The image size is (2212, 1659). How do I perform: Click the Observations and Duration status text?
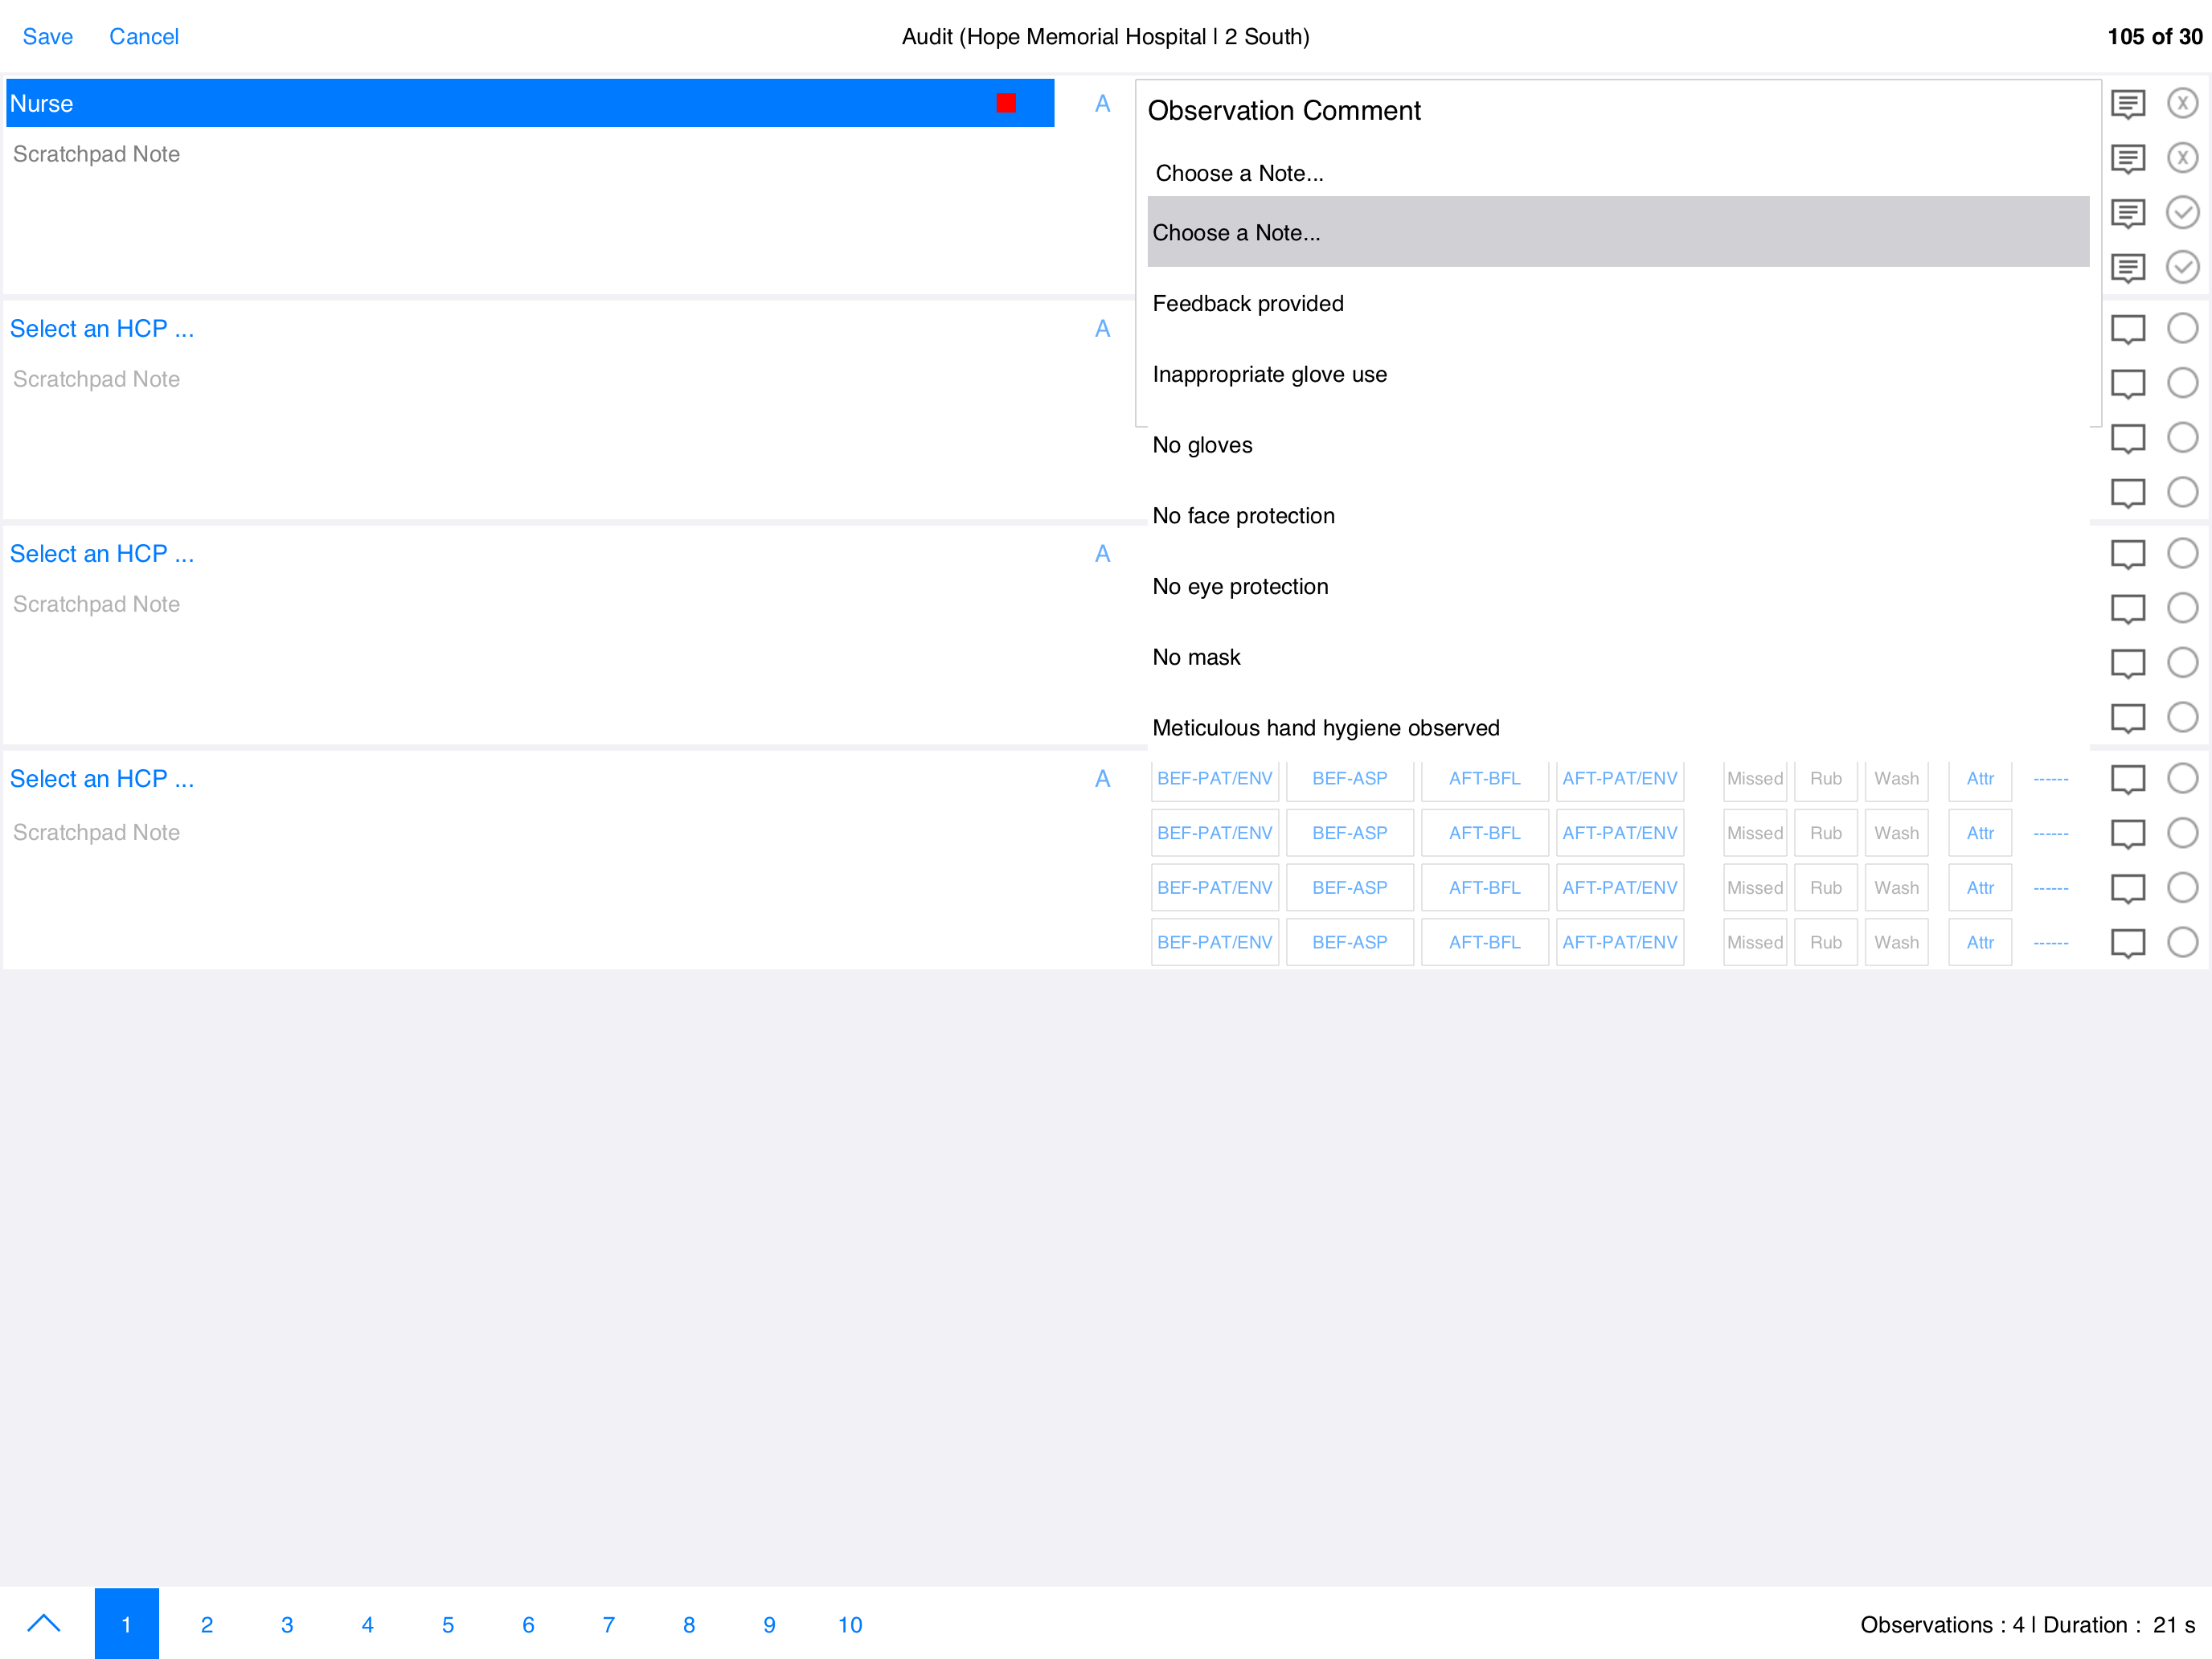(x=2027, y=1624)
